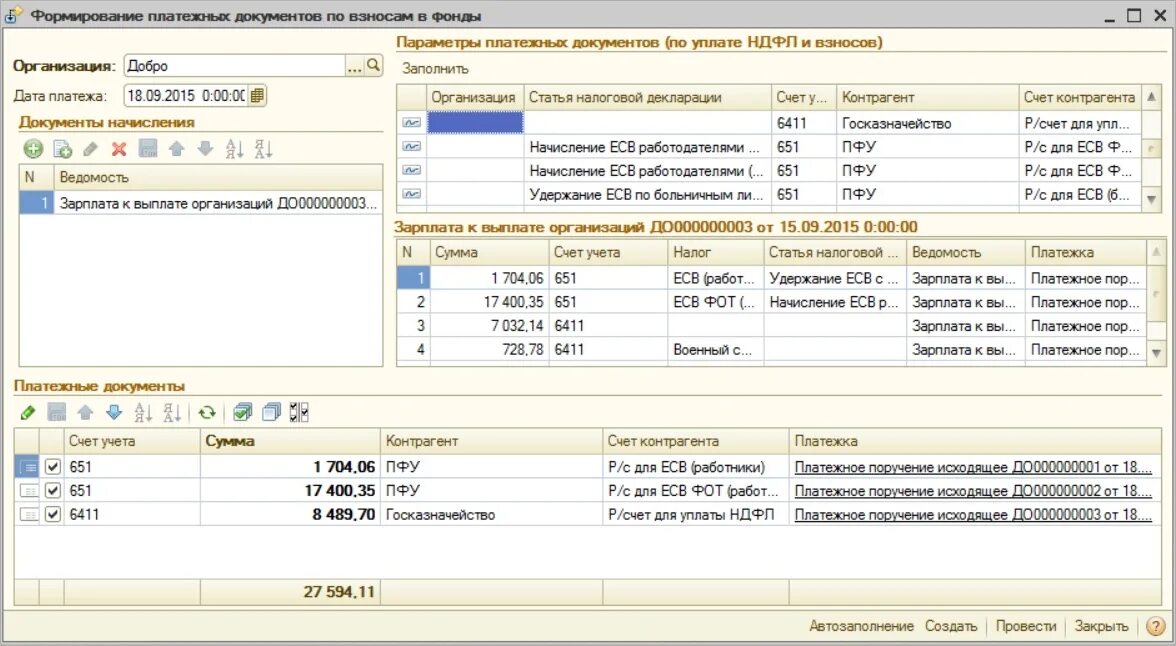Click the scroll-up arrow of the parameters table

click(1151, 97)
